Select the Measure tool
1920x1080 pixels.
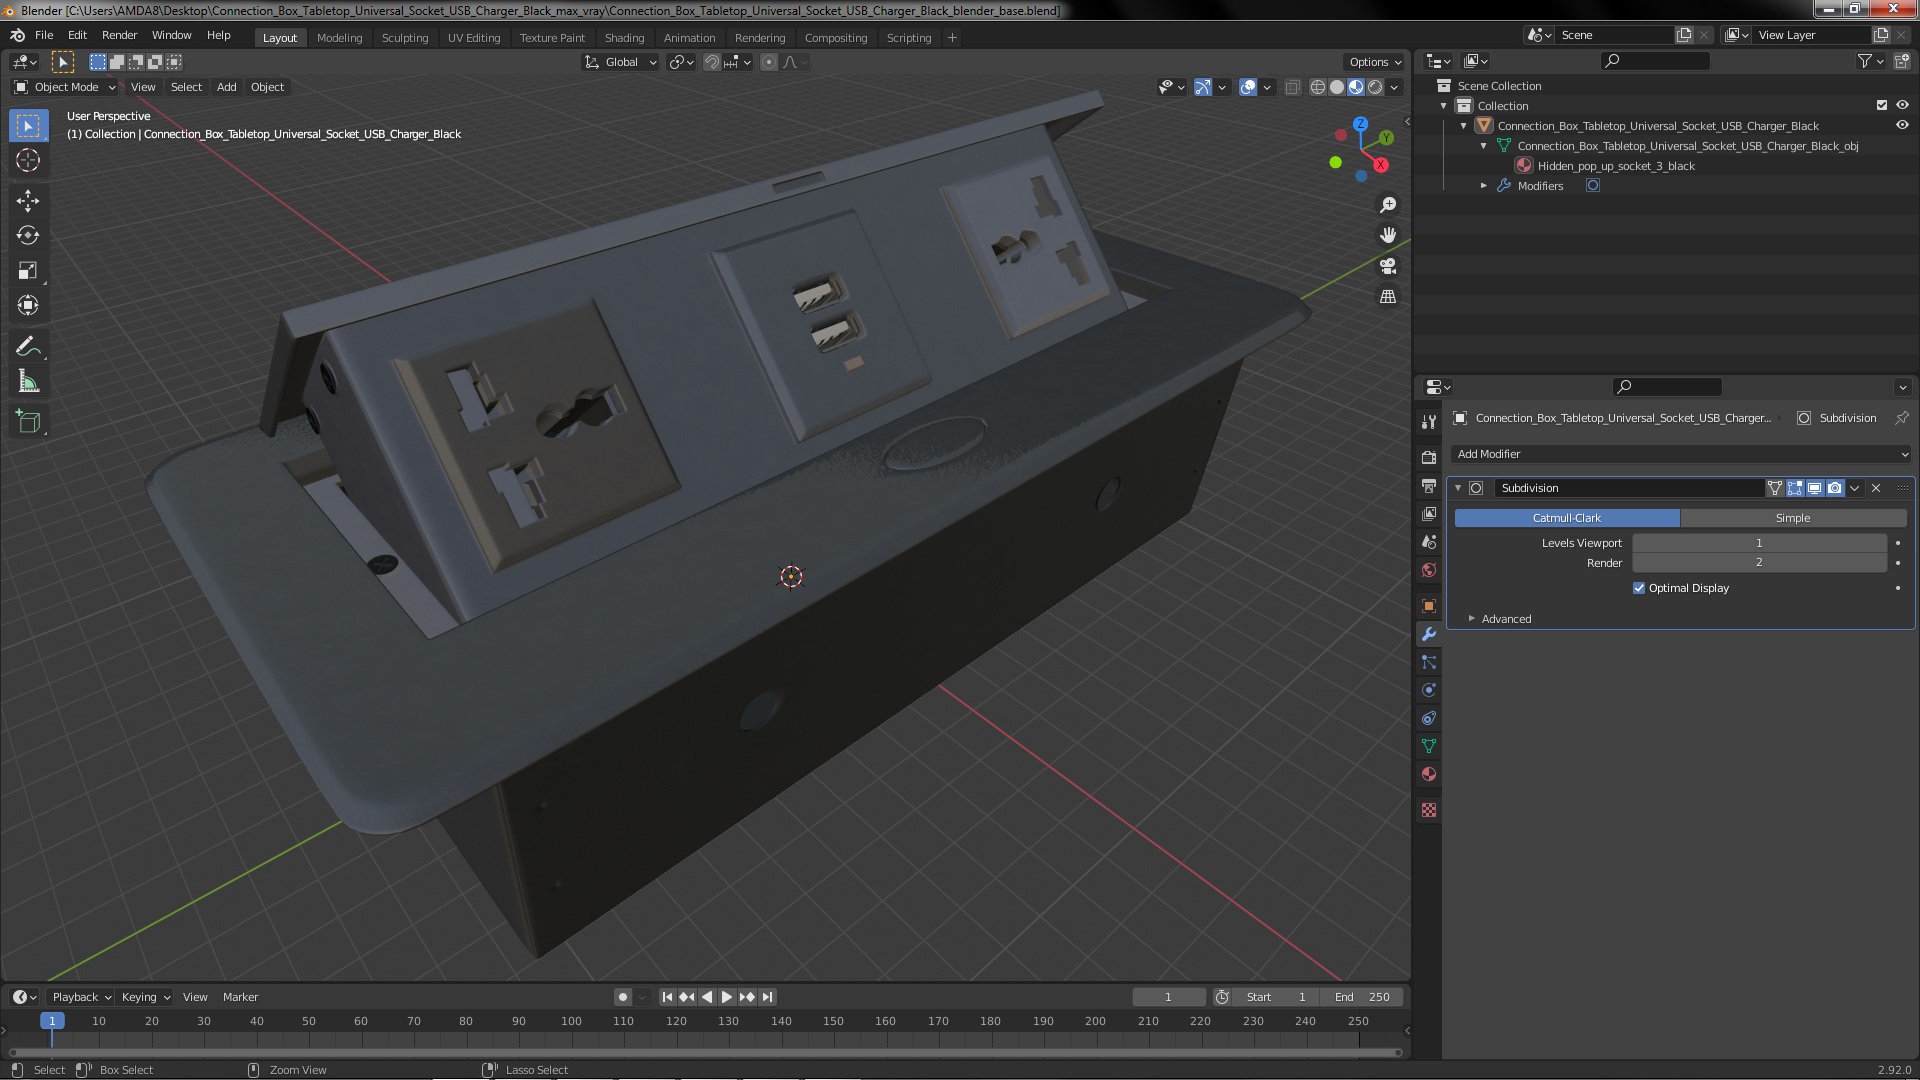tap(28, 382)
